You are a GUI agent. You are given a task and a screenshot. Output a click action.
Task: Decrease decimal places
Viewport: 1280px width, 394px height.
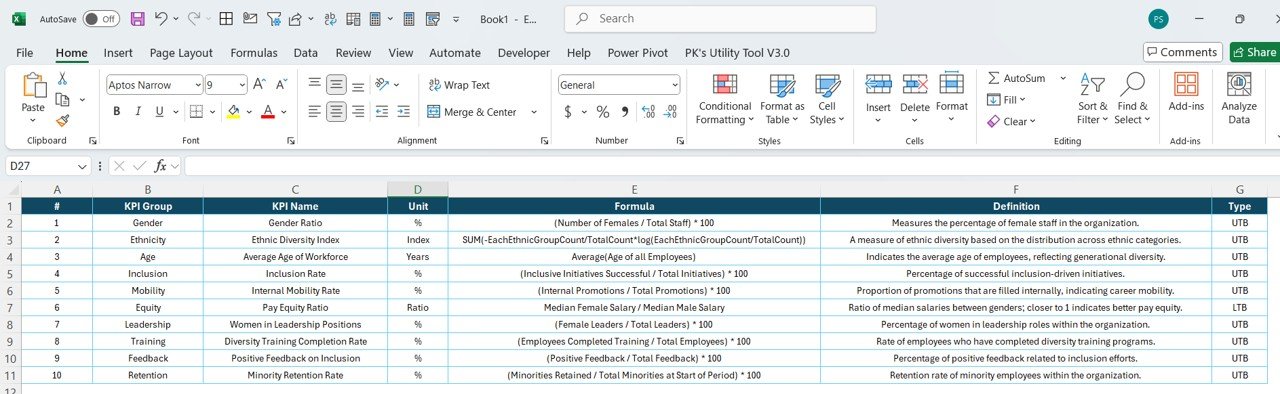[670, 112]
